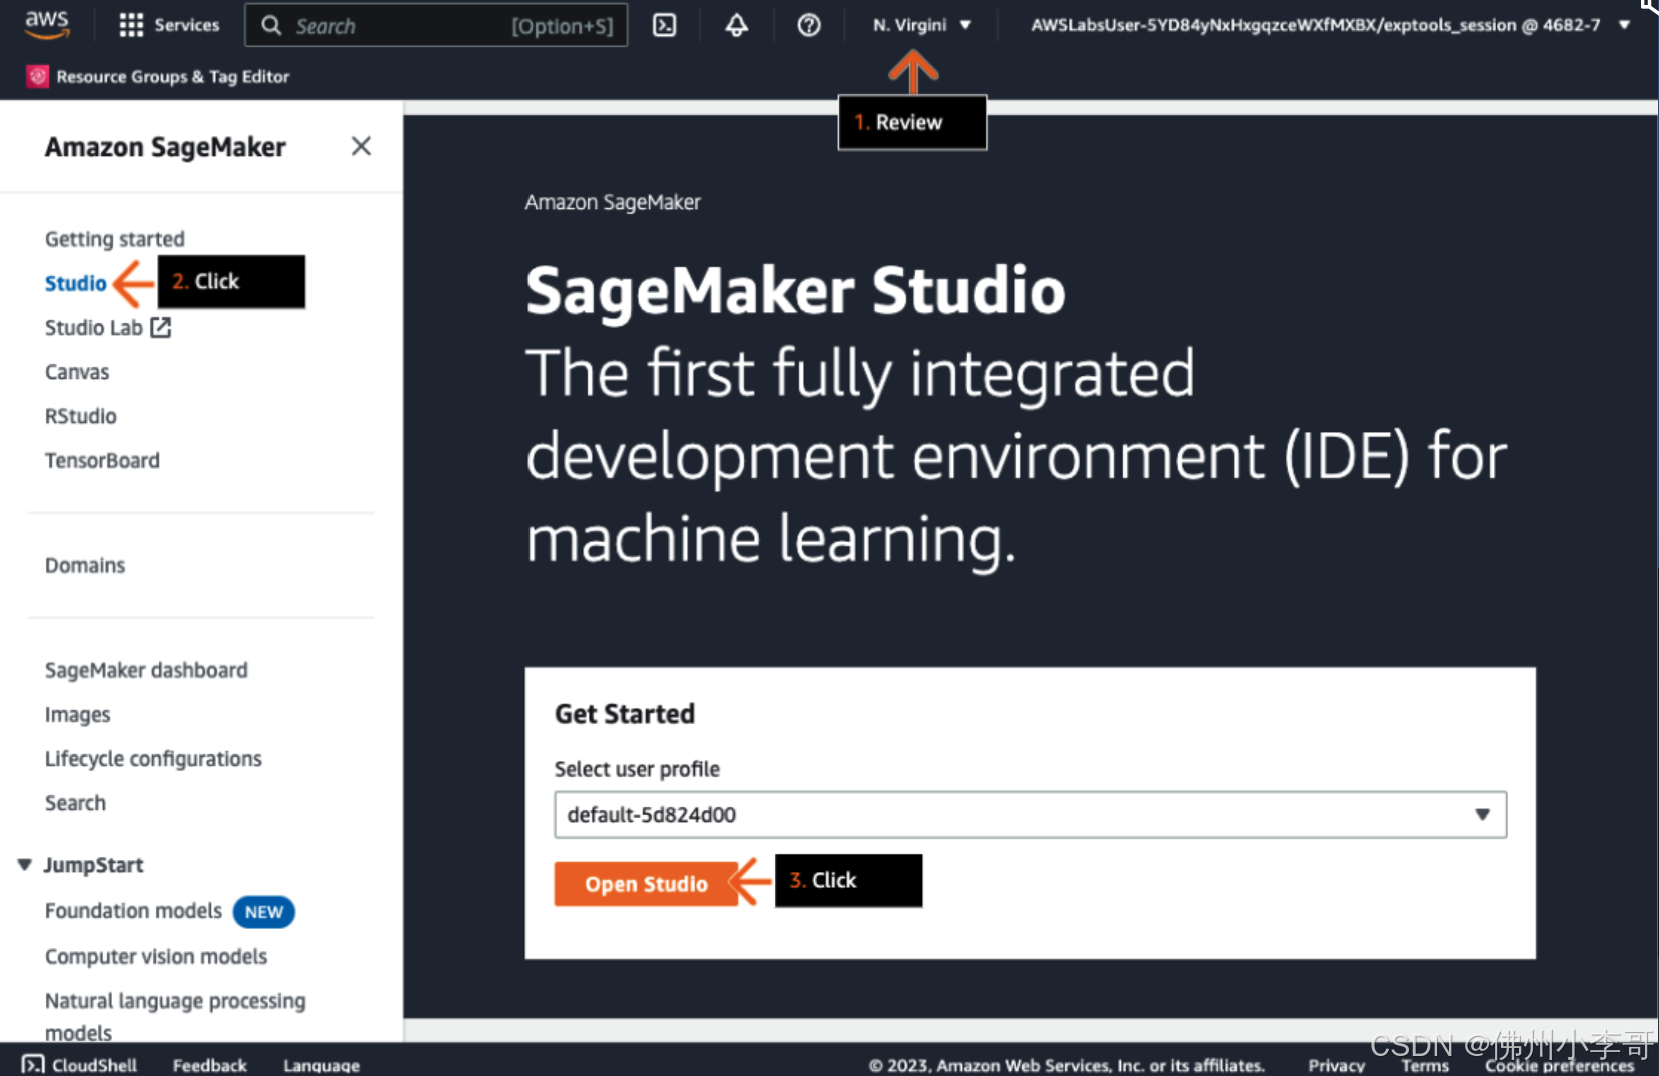Image resolution: width=1659 pixels, height=1076 pixels.
Task: Open Natural language processing models
Action: click(x=175, y=1016)
